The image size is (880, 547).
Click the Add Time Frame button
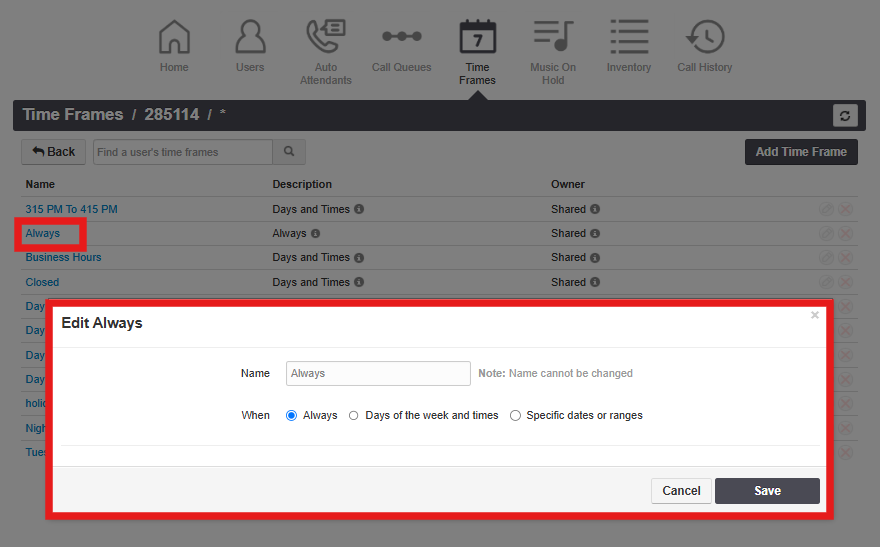tap(800, 152)
